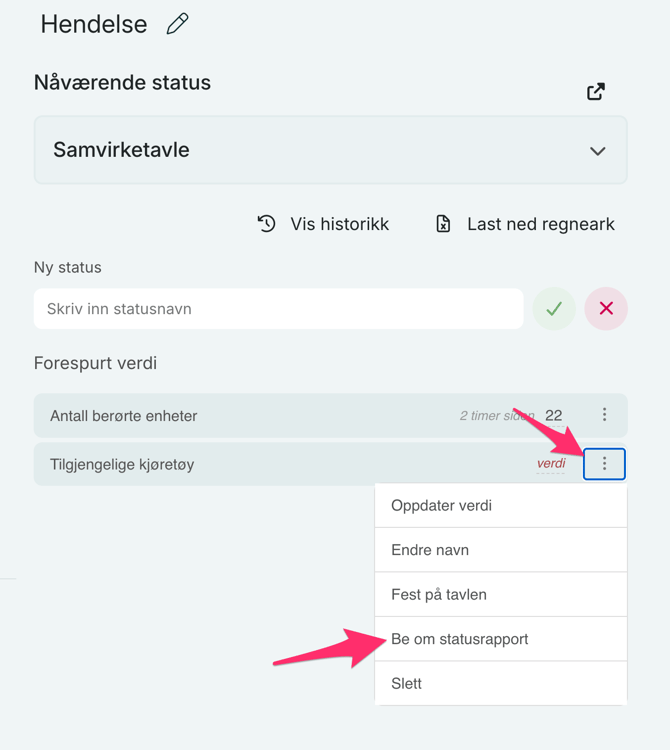The width and height of the screenshot is (670, 750).
Task: Cancel new status with red X
Action: [x=606, y=309]
